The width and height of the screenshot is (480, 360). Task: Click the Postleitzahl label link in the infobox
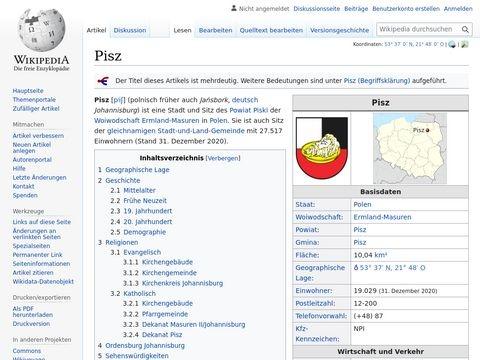(x=315, y=304)
